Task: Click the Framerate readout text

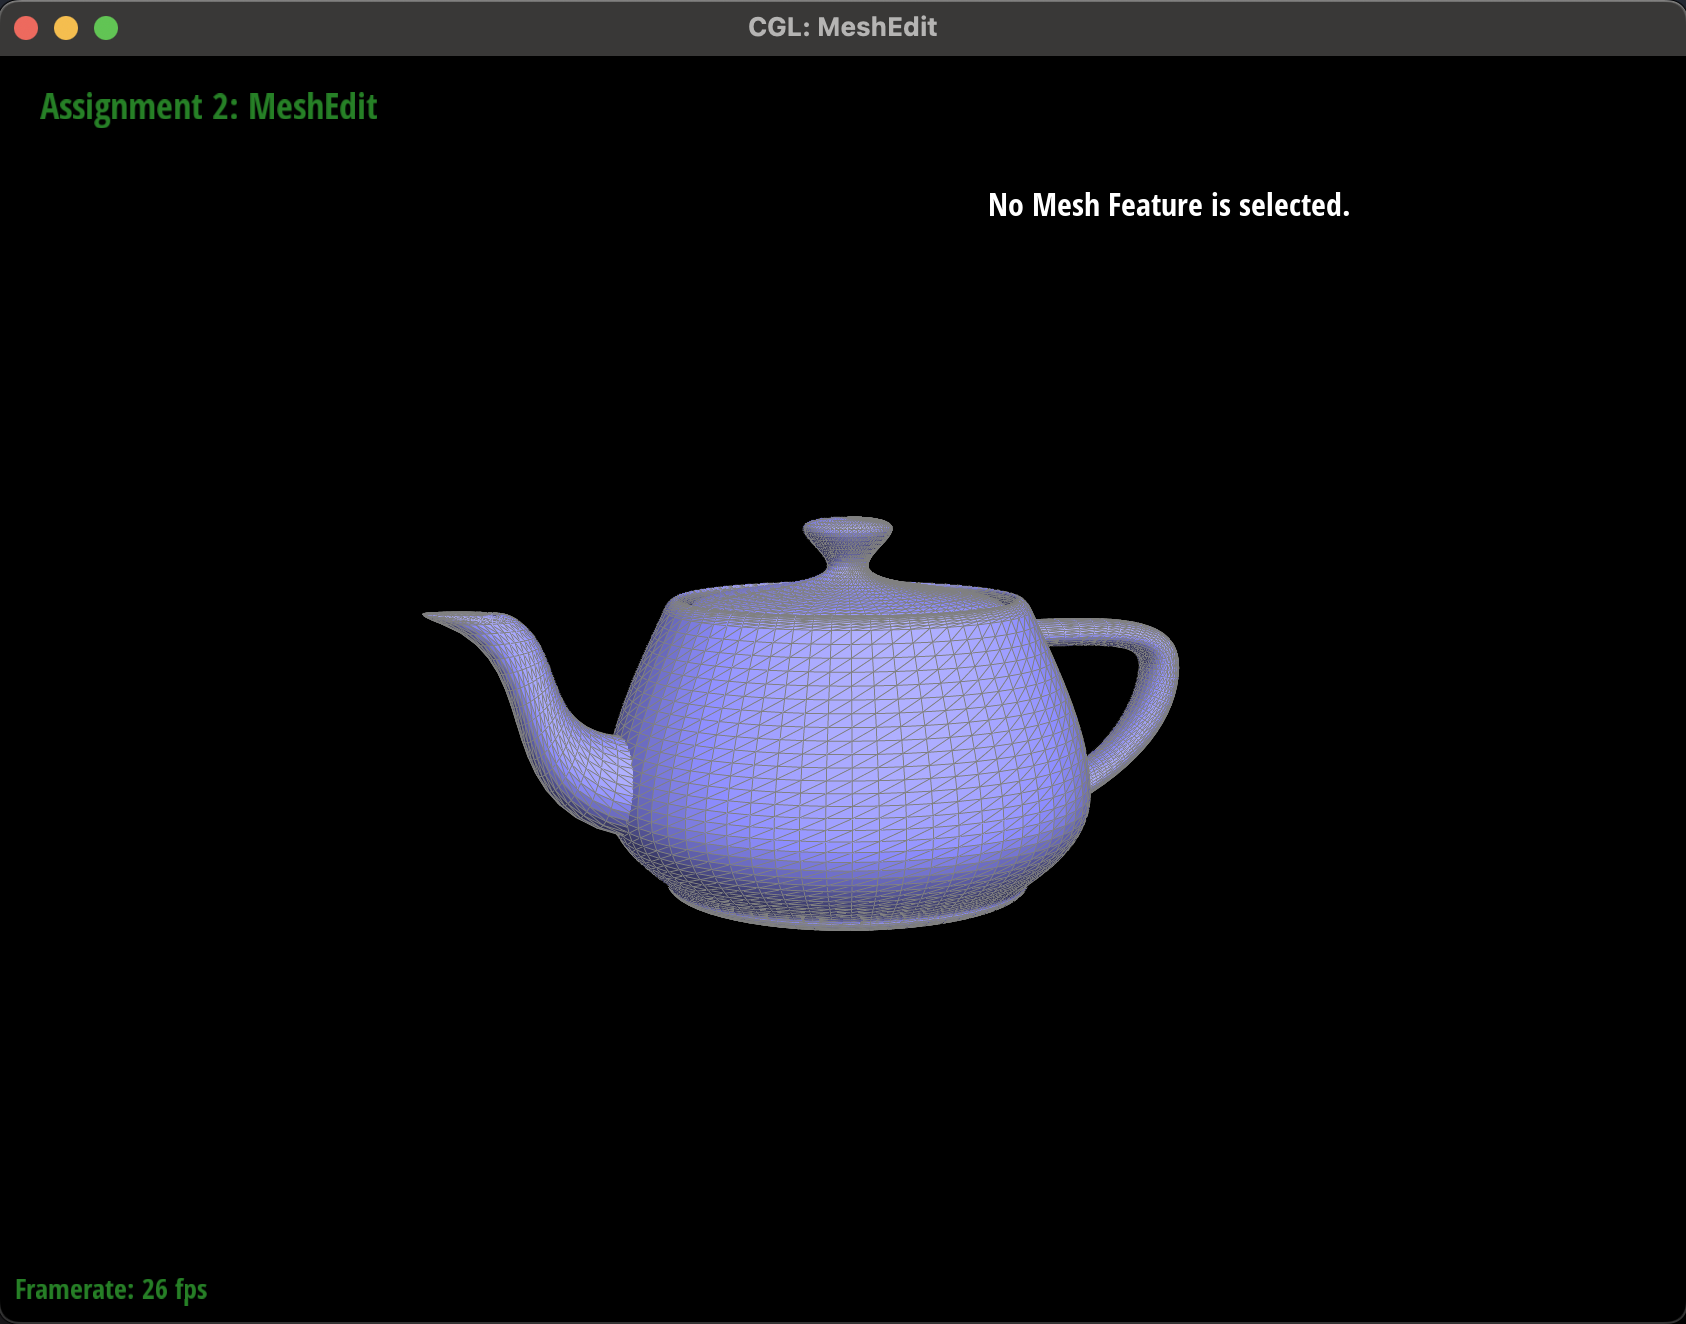Action: tap(111, 1289)
